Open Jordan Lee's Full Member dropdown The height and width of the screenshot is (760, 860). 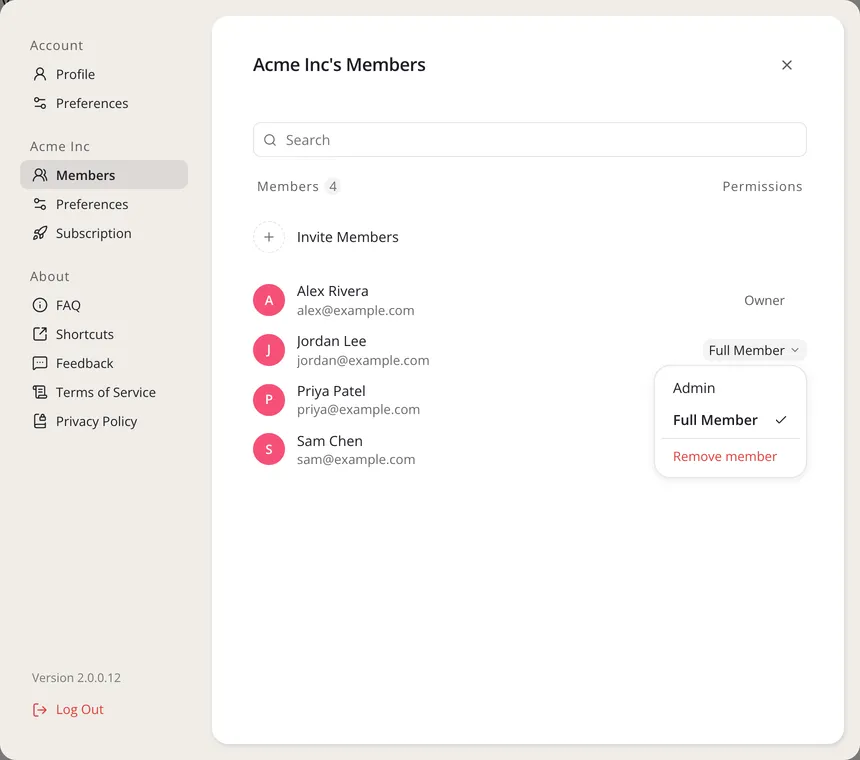pos(754,350)
